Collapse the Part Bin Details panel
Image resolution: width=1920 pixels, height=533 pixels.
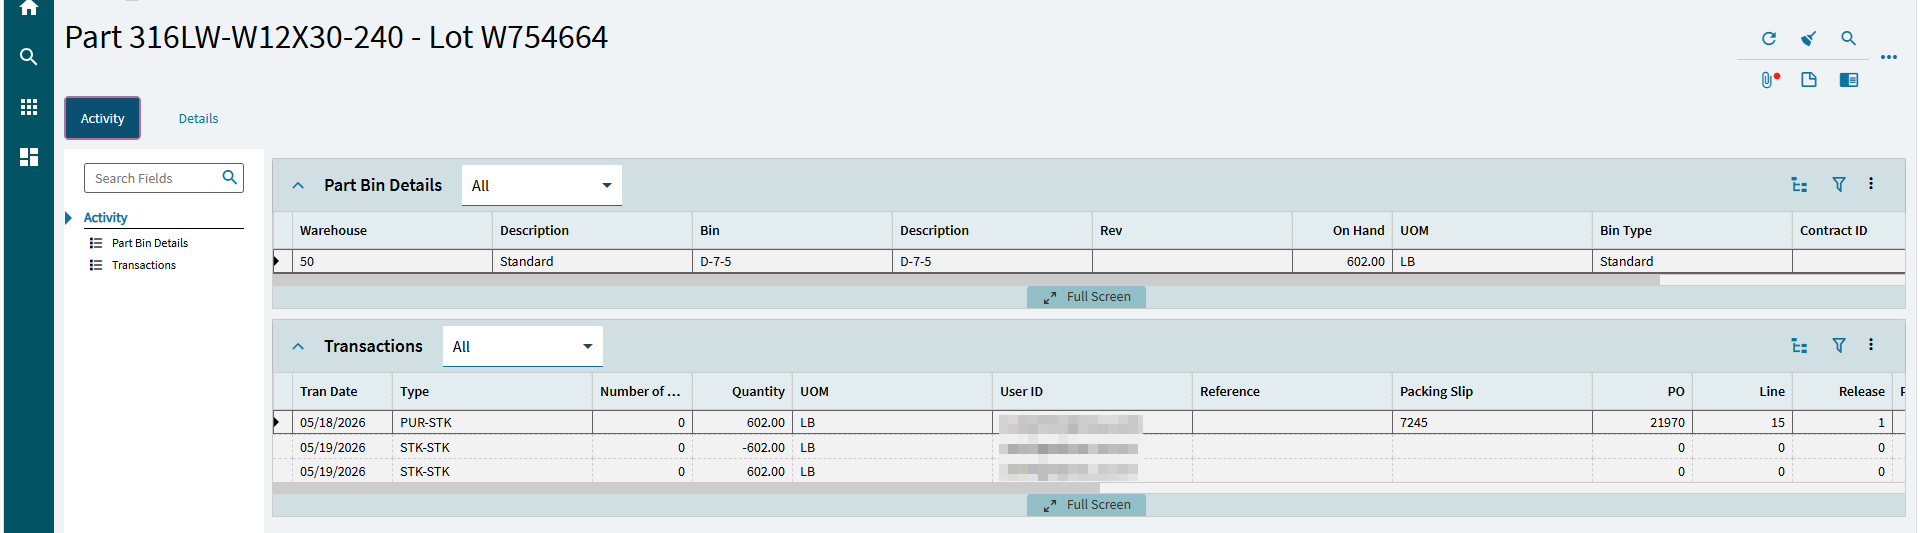(x=298, y=185)
